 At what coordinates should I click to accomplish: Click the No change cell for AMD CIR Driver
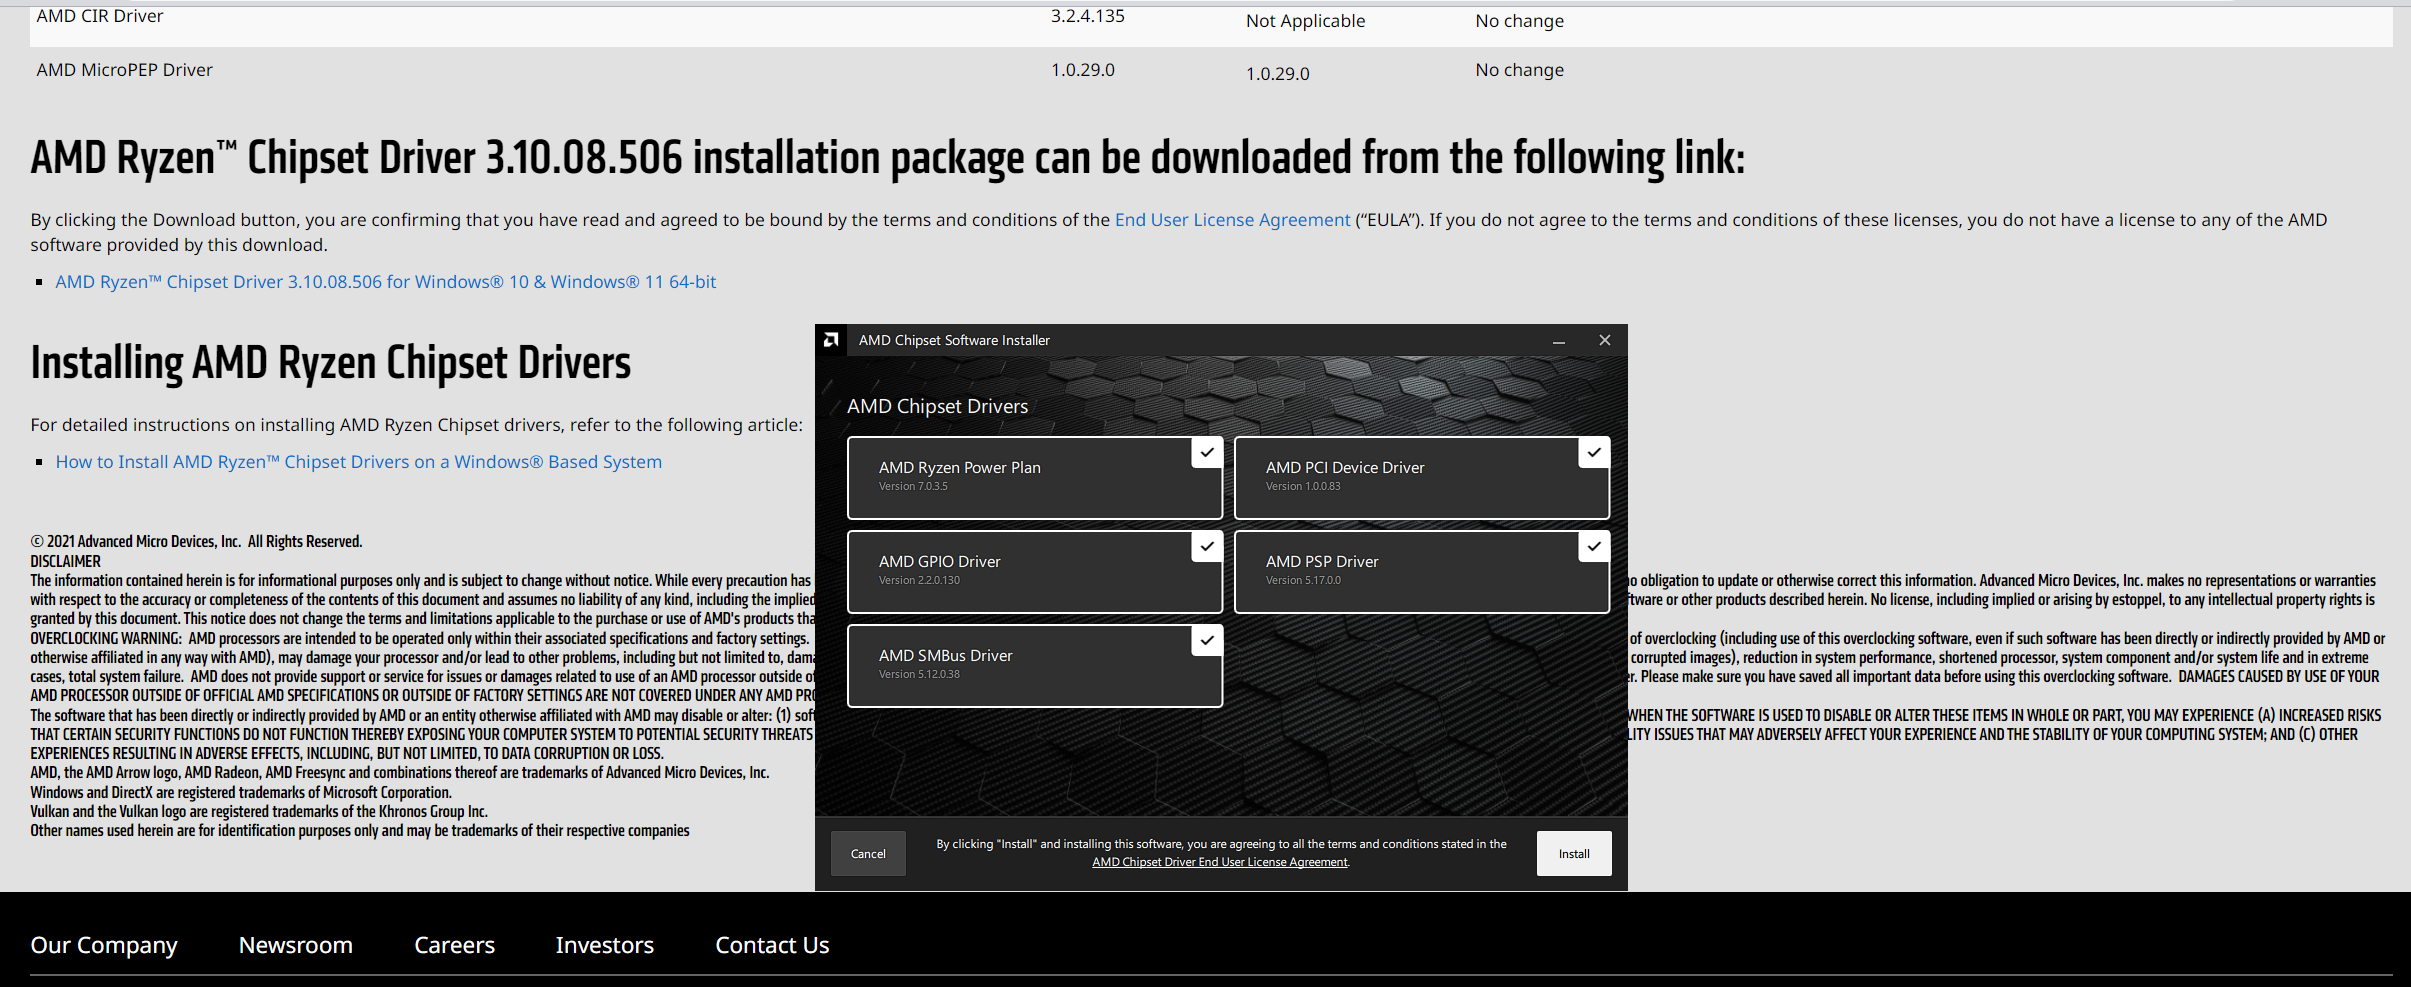click(x=1519, y=21)
